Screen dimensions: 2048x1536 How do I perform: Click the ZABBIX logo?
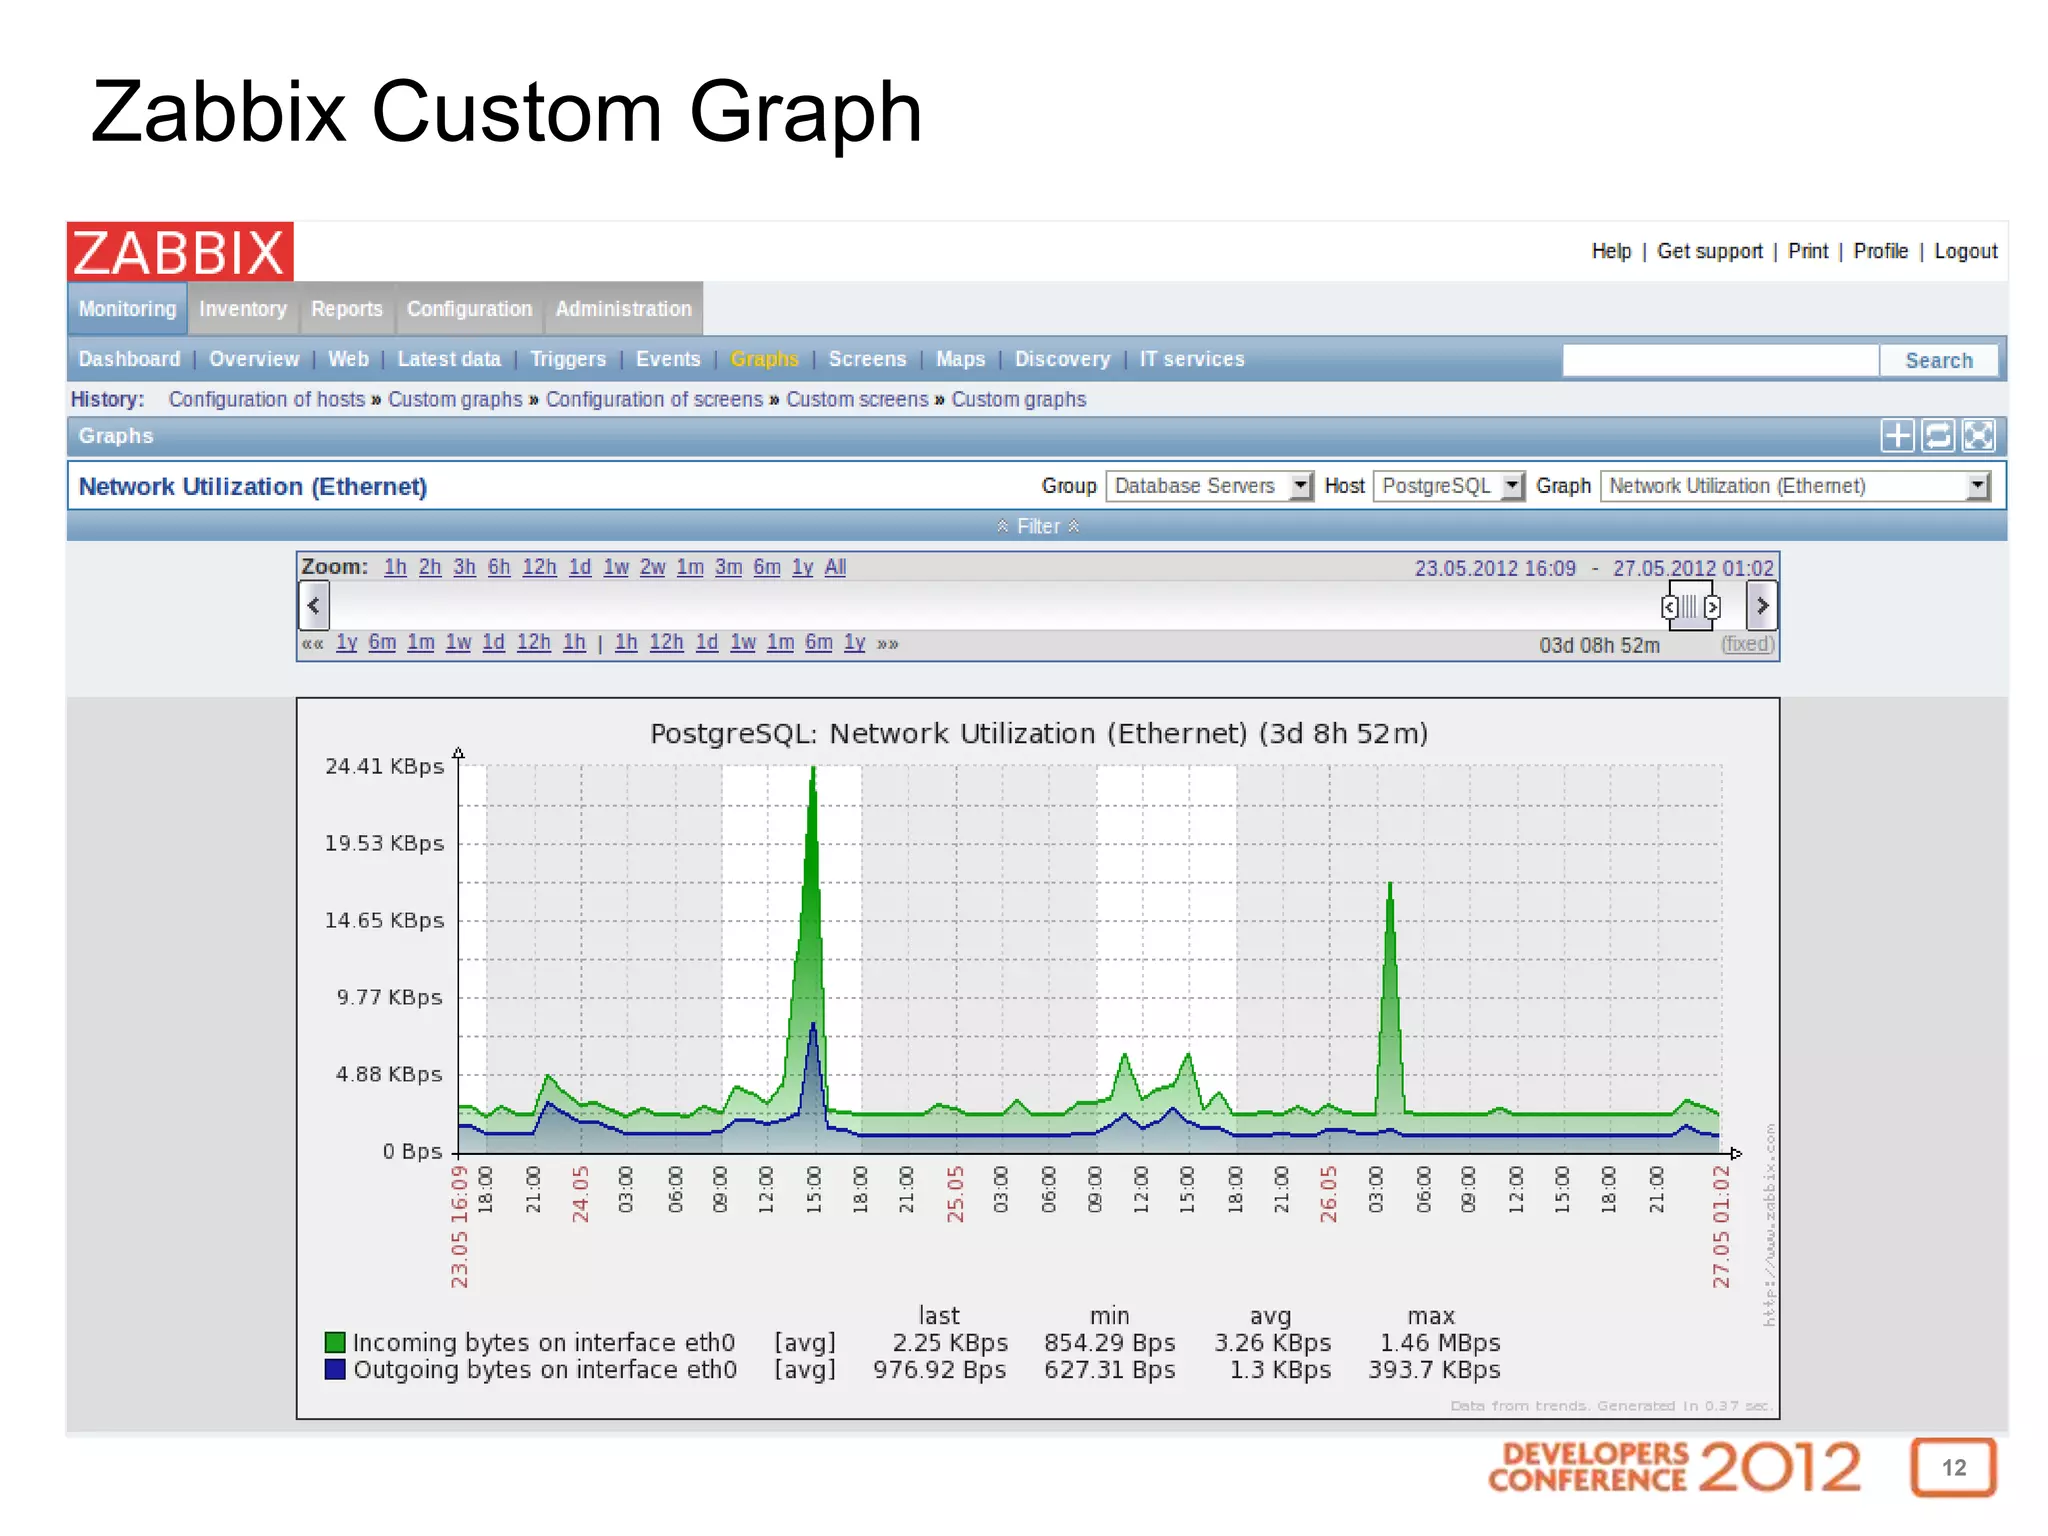click(180, 251)
